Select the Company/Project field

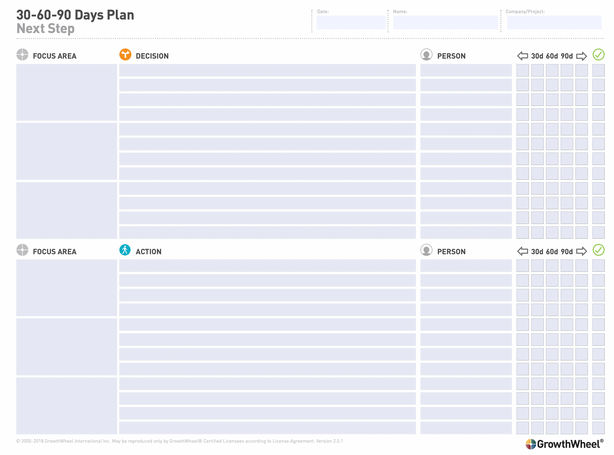click(553, 23)
